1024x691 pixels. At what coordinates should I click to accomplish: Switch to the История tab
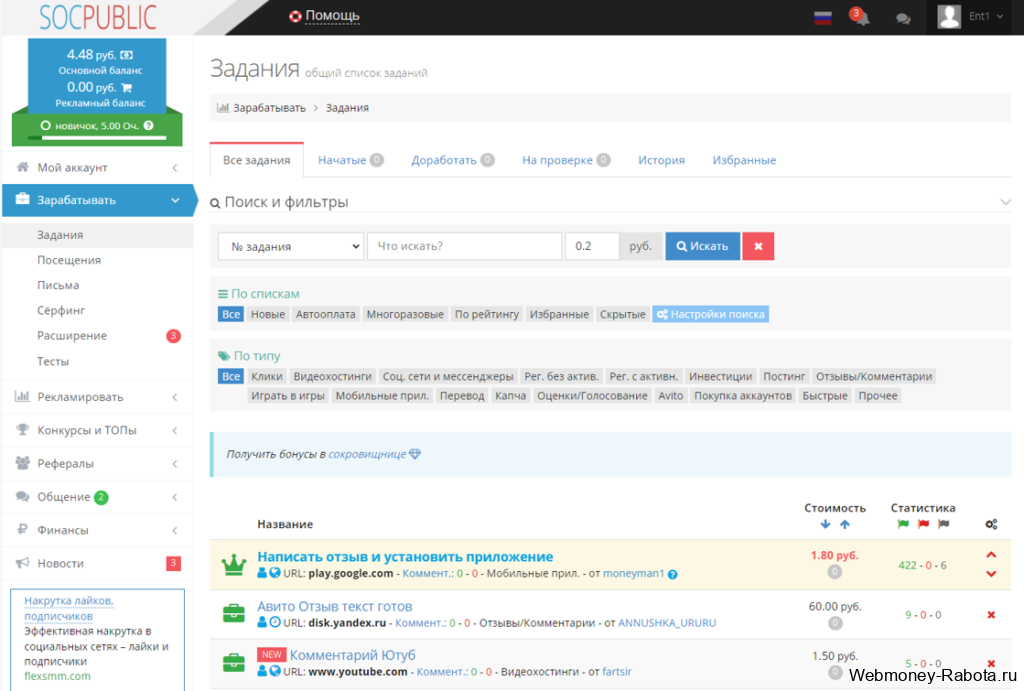point(661,160)
